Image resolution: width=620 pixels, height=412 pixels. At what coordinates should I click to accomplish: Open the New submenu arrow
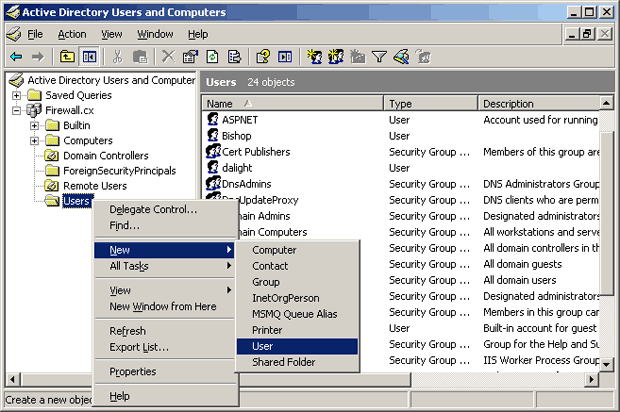pyautogui.click(x=229, y=249)
